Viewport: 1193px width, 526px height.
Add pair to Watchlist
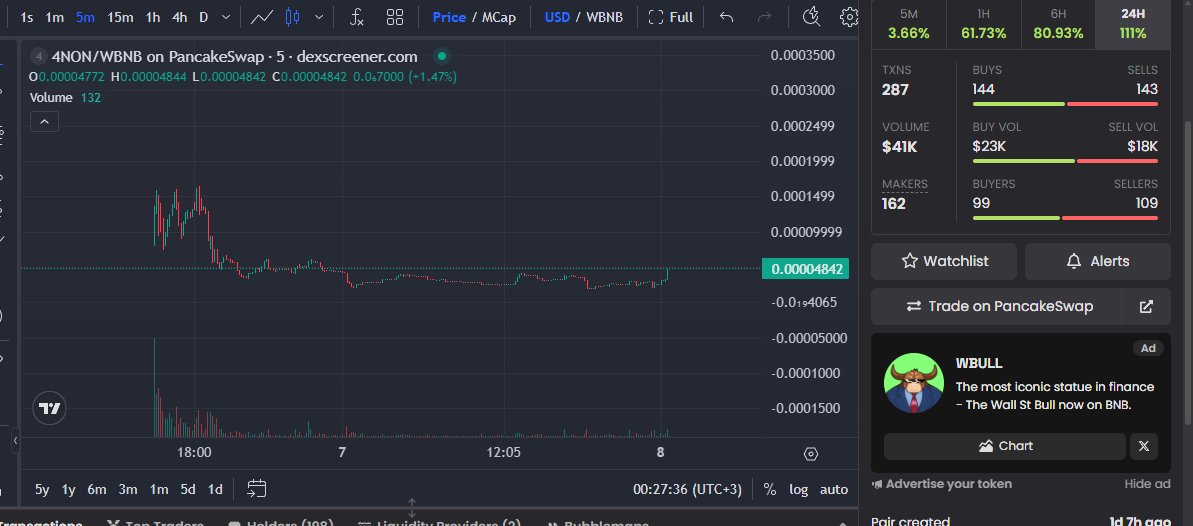tap(944, 261)
